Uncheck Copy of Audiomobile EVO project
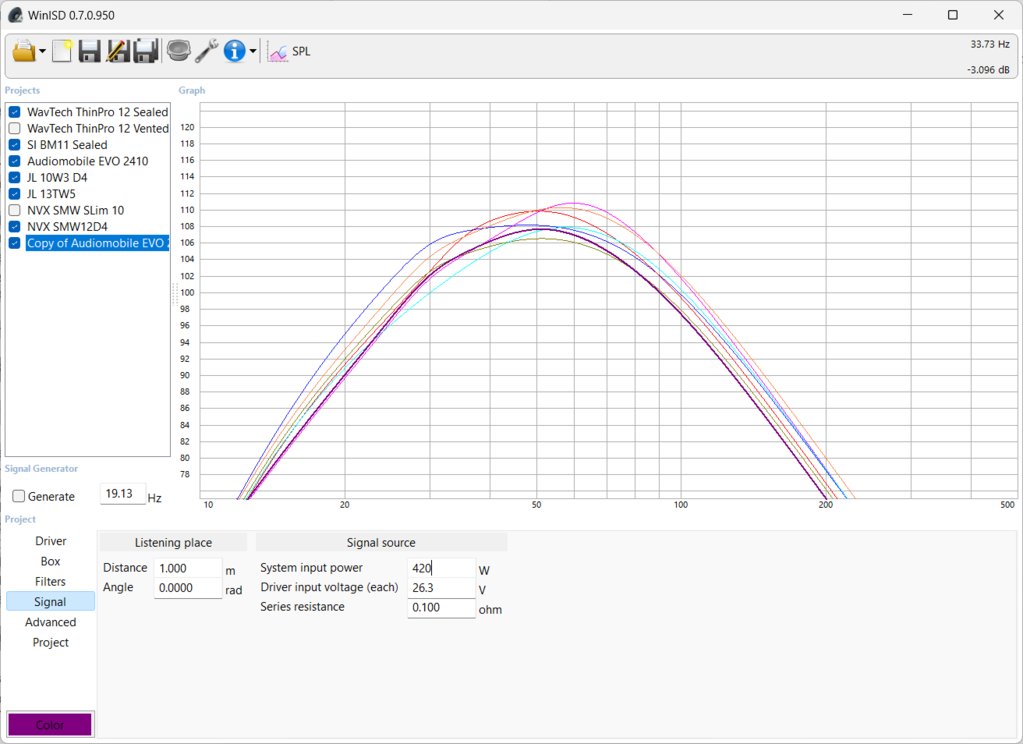This screenshot has width=1023, height=744. pos(15,243)
